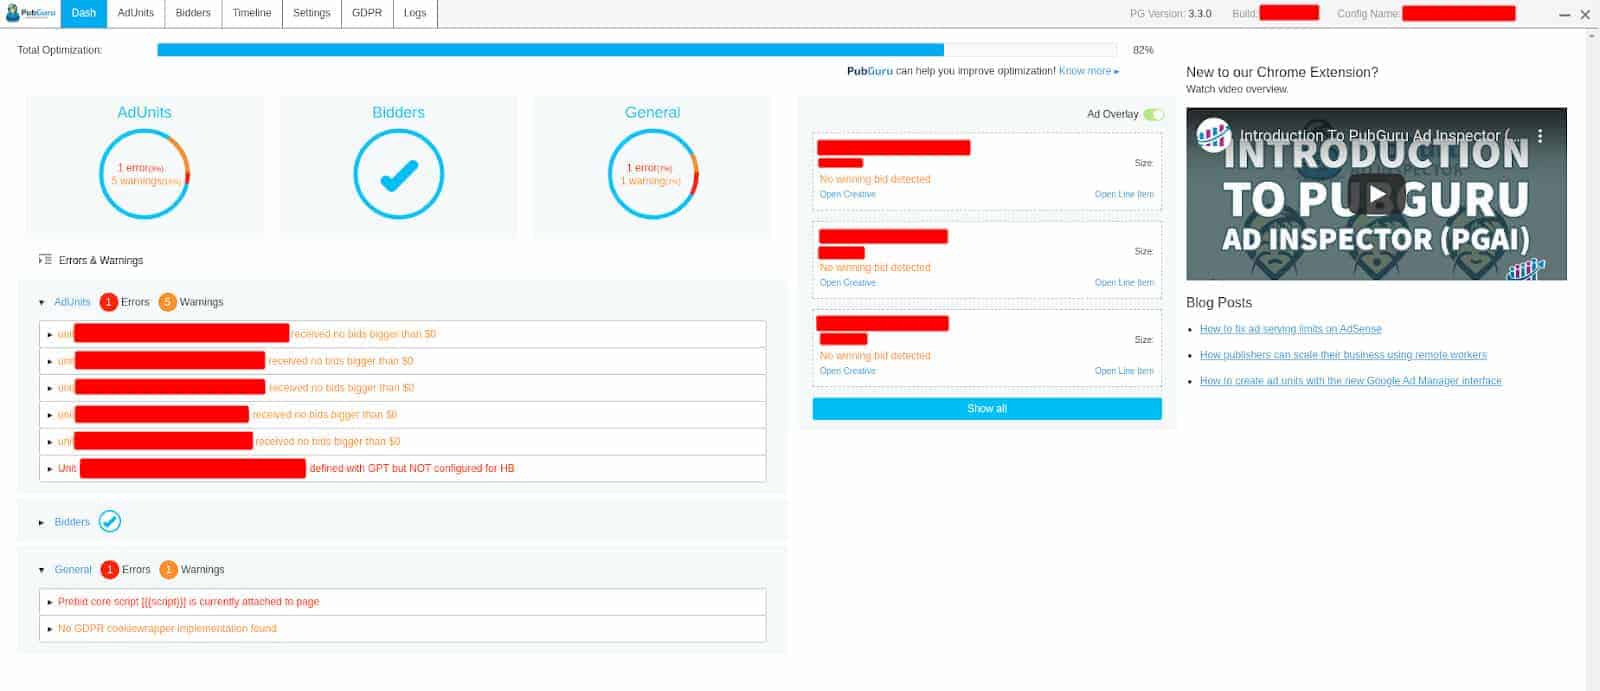
Task: Open the AdUnits tab
Action: (x=136, y=13)
